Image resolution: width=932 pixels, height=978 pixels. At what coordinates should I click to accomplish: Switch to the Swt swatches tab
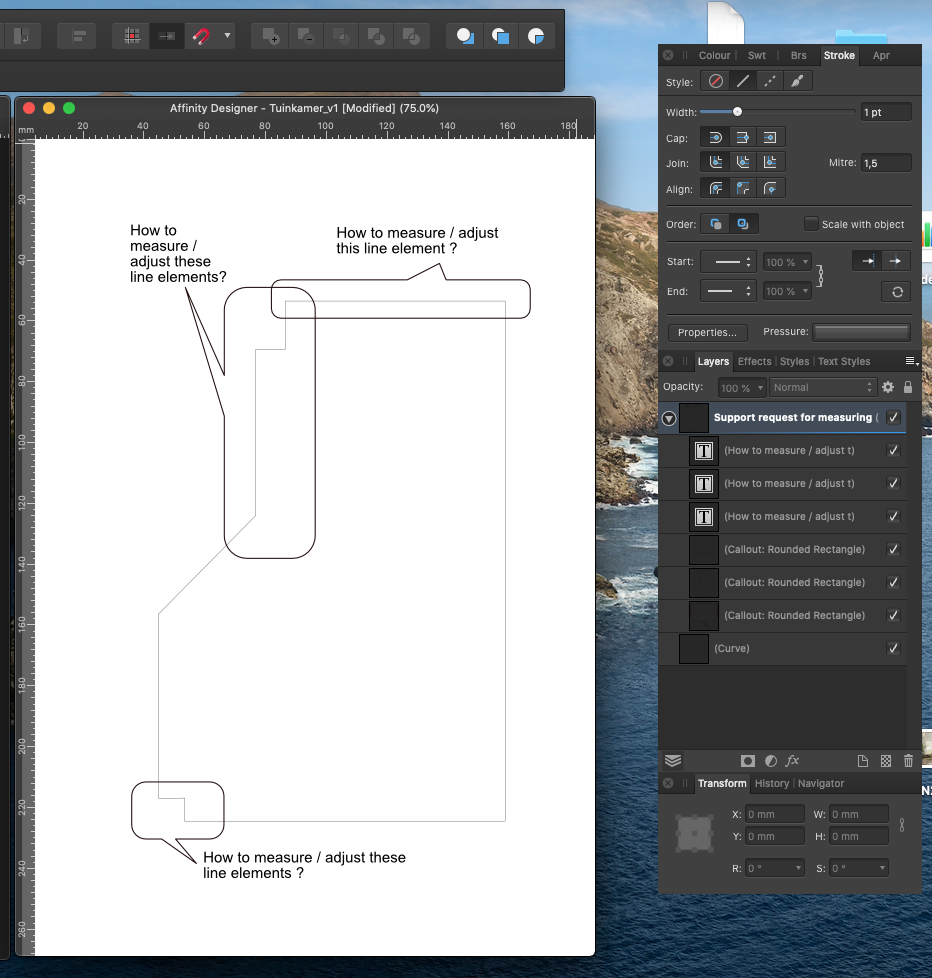pyautogui.click(x=757, y=56)
